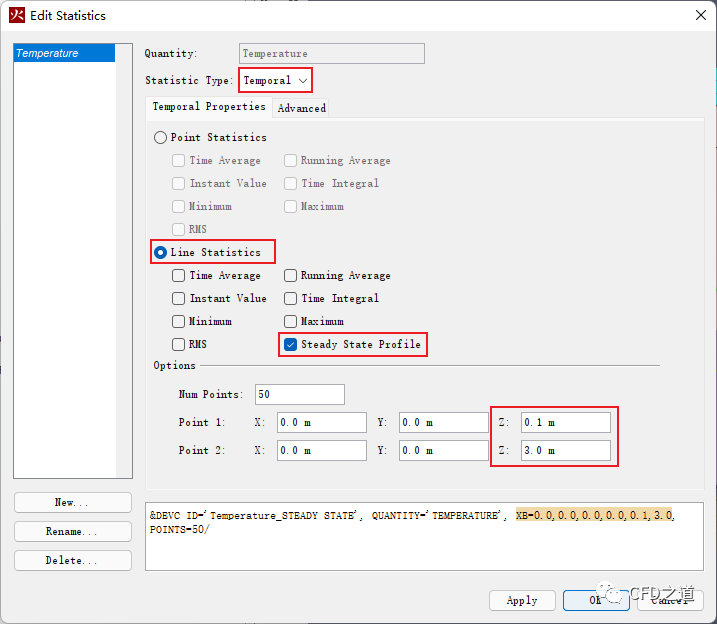Click the Point 1 Z coordinate field
Viewport: 717px width, 624px height.
(x=566, y=422)
